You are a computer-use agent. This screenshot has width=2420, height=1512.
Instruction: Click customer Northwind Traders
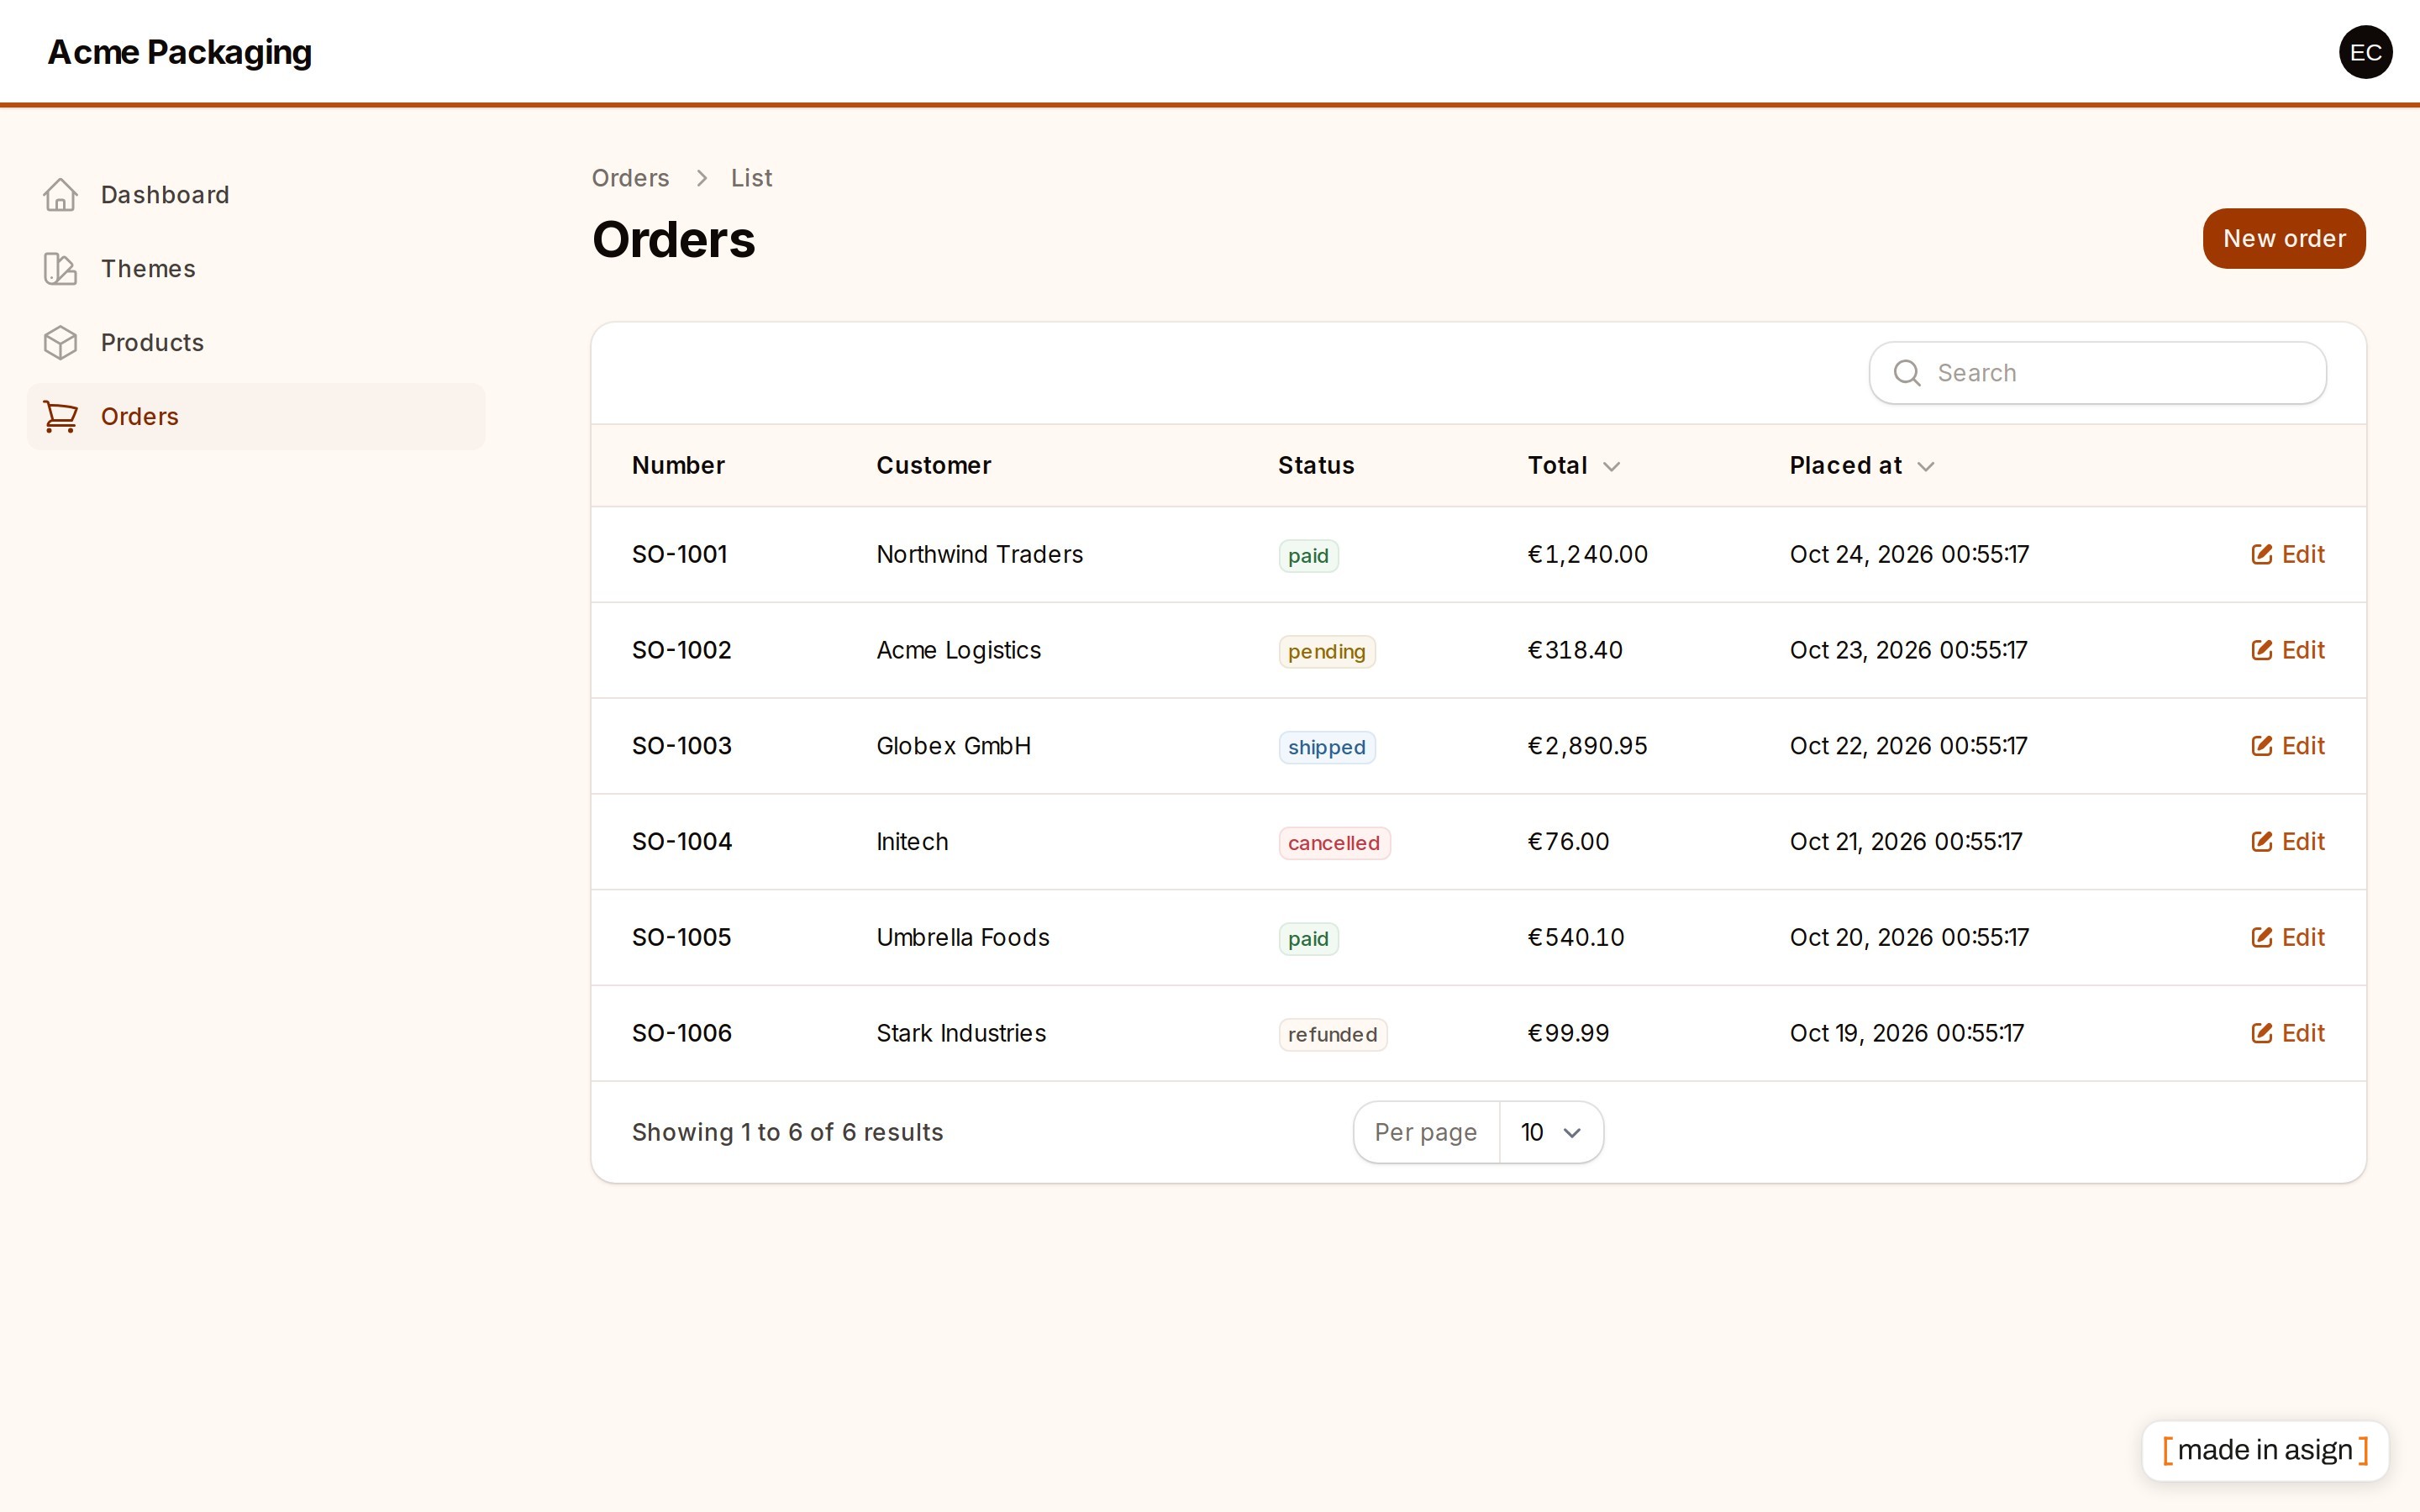tap(980, 554)
